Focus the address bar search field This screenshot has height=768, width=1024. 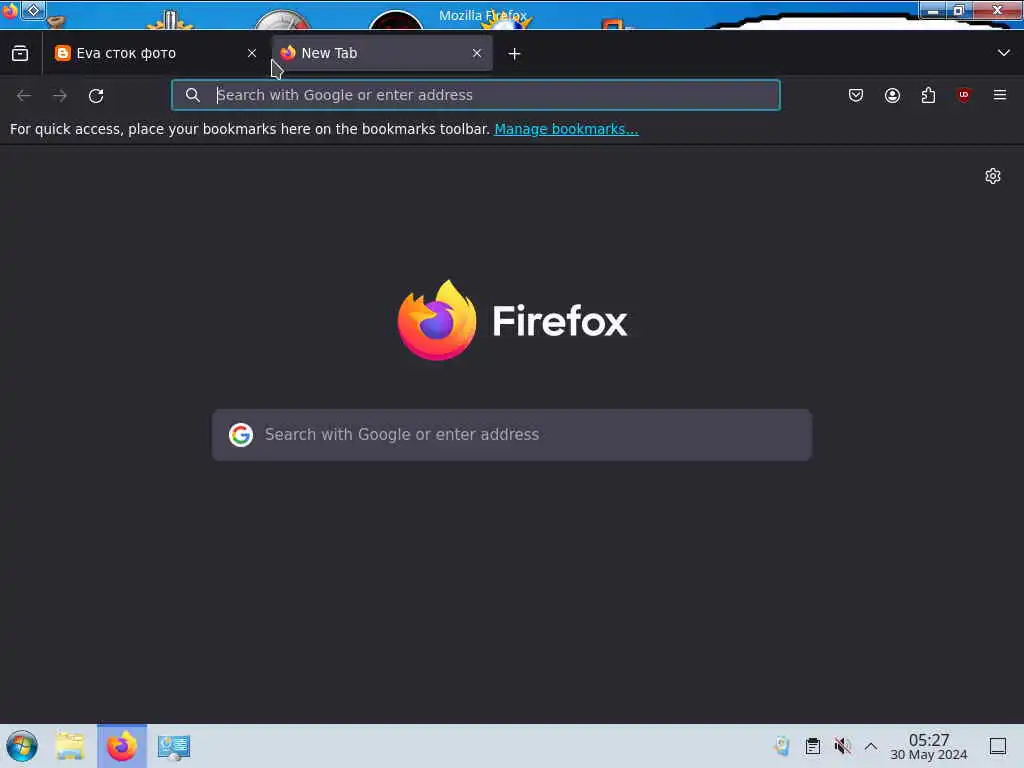pos(476,95)
